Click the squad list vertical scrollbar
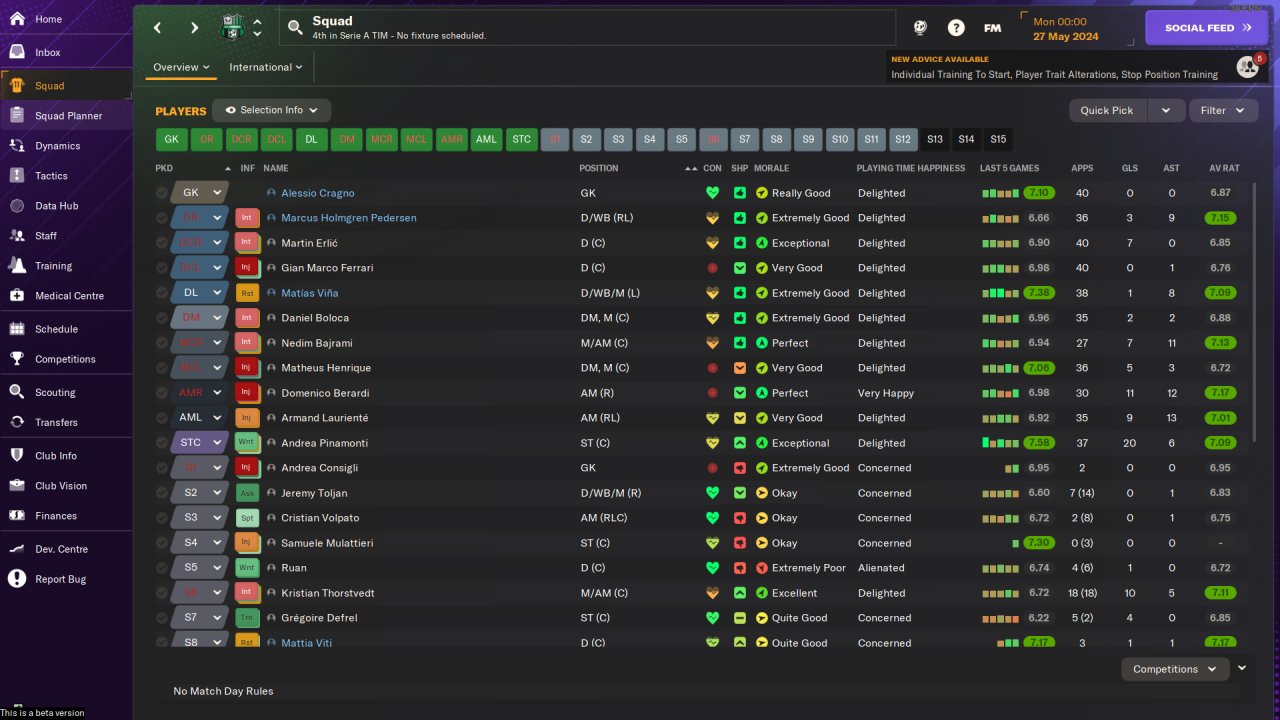 [x=1253, y=313]
